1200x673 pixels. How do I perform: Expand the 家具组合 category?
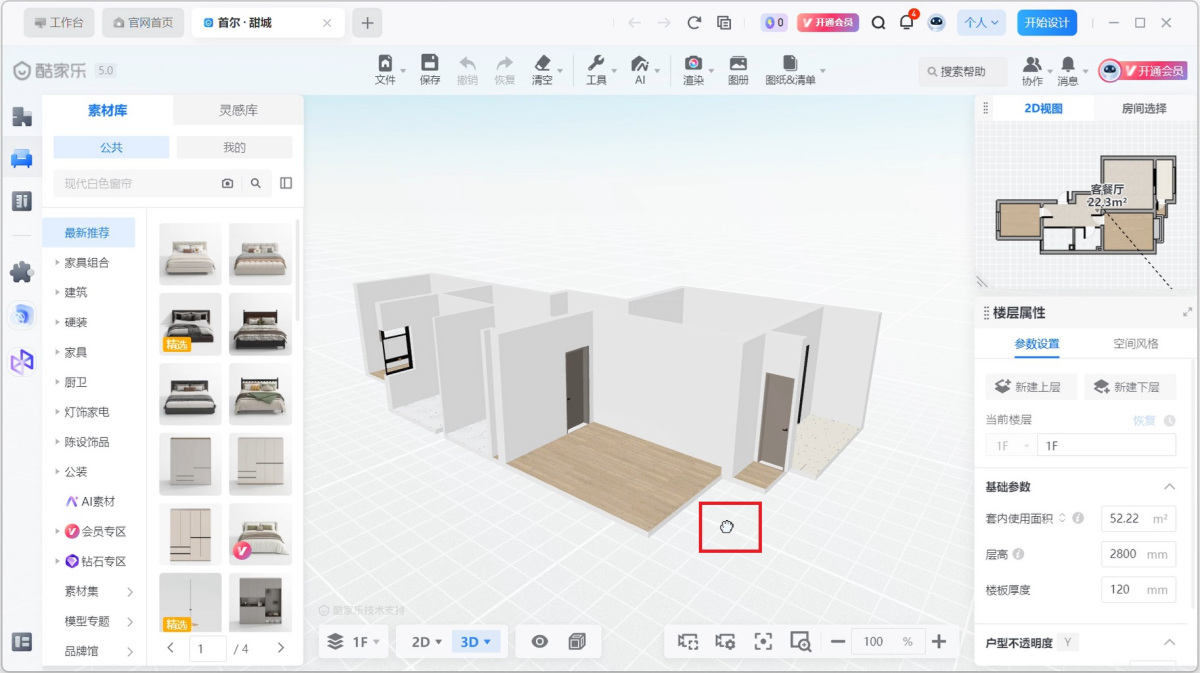click(x=87, y=263)
